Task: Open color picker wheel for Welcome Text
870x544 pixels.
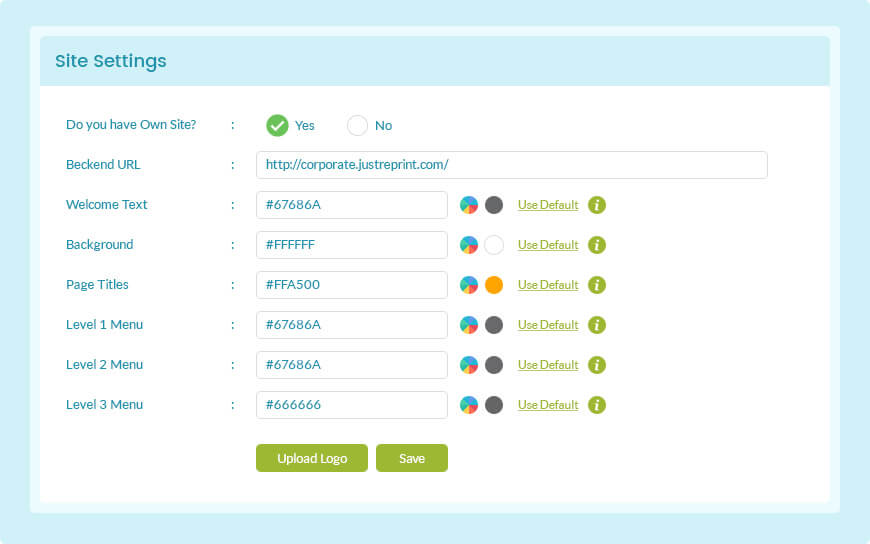Action: pyautogui.click(x=469, y=205)
